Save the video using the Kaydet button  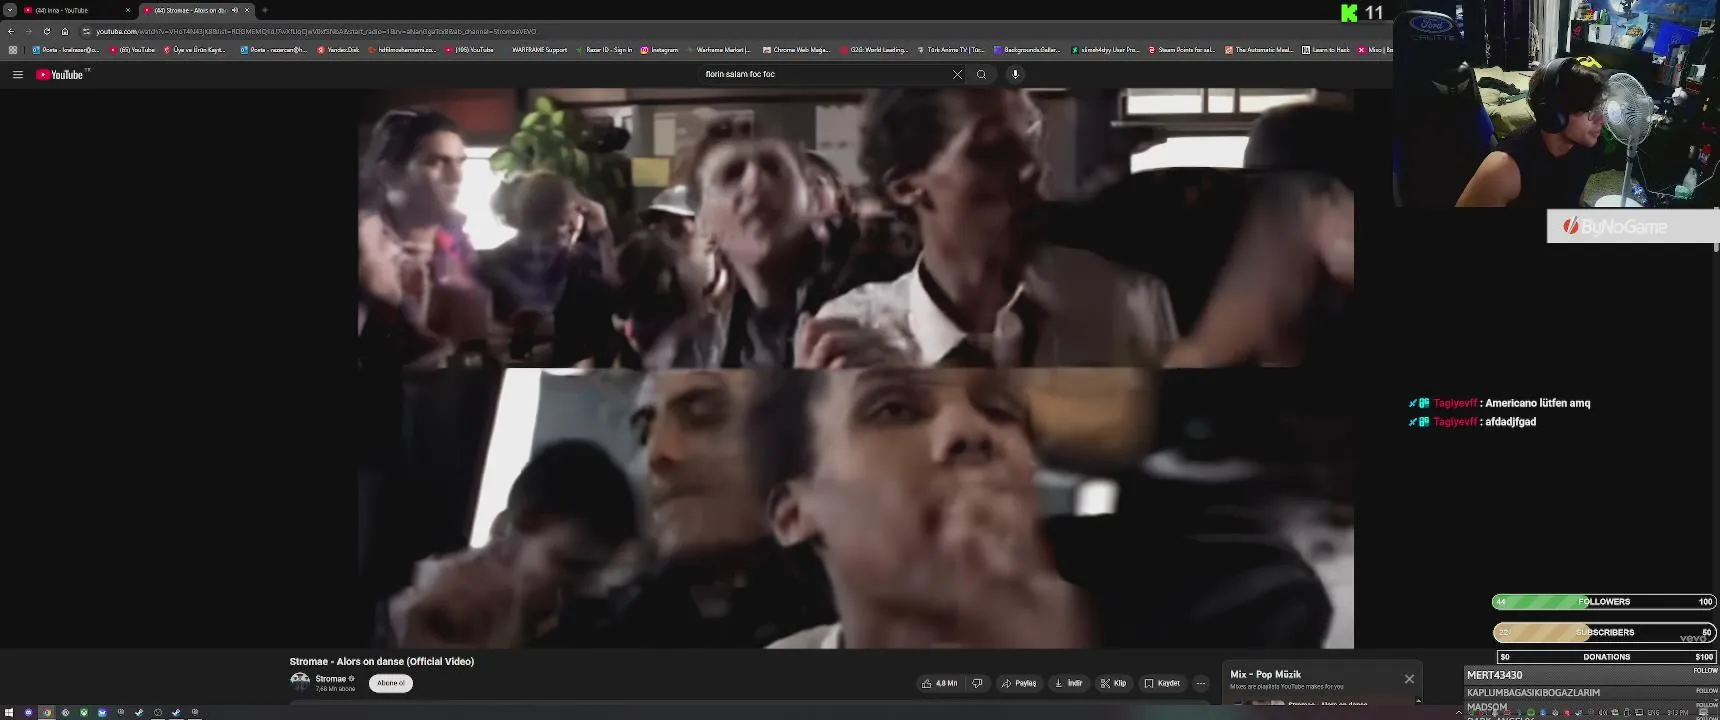pos(1162,683)
